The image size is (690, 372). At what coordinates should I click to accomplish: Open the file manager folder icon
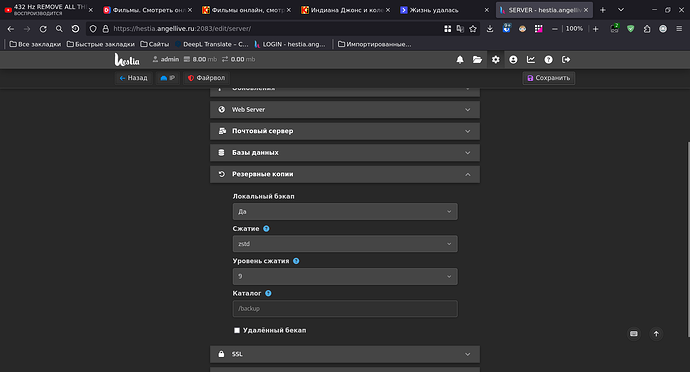click(x=477, y=59)
